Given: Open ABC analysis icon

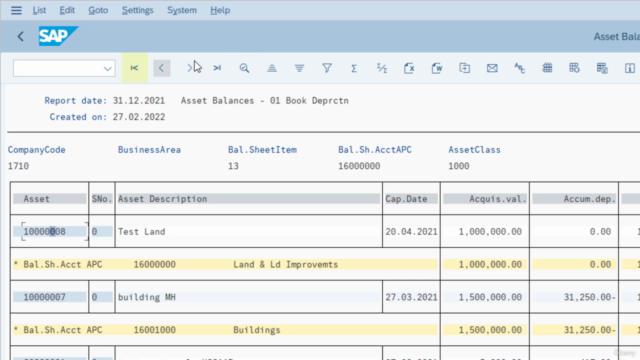Looking at the screenshot, I should 519,68.
